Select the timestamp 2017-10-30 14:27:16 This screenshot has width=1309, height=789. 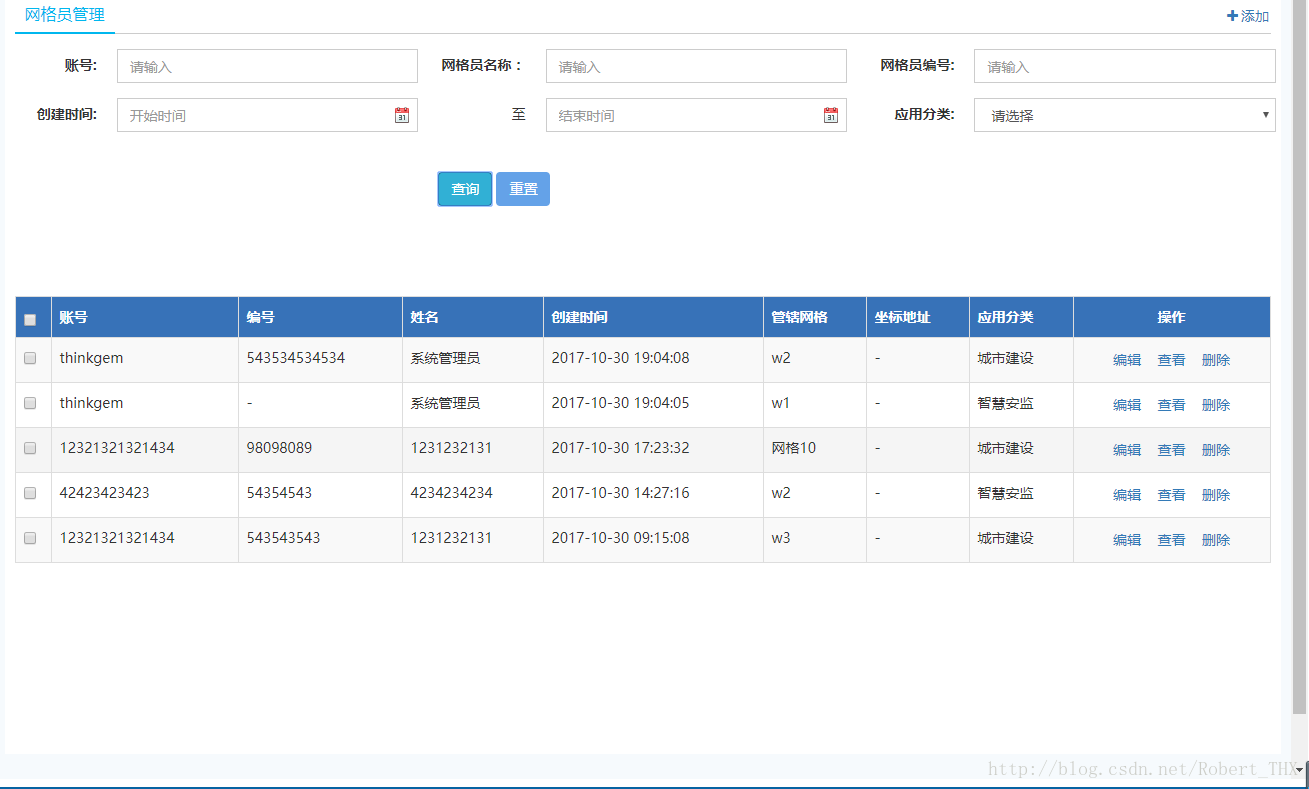[620, 493]
